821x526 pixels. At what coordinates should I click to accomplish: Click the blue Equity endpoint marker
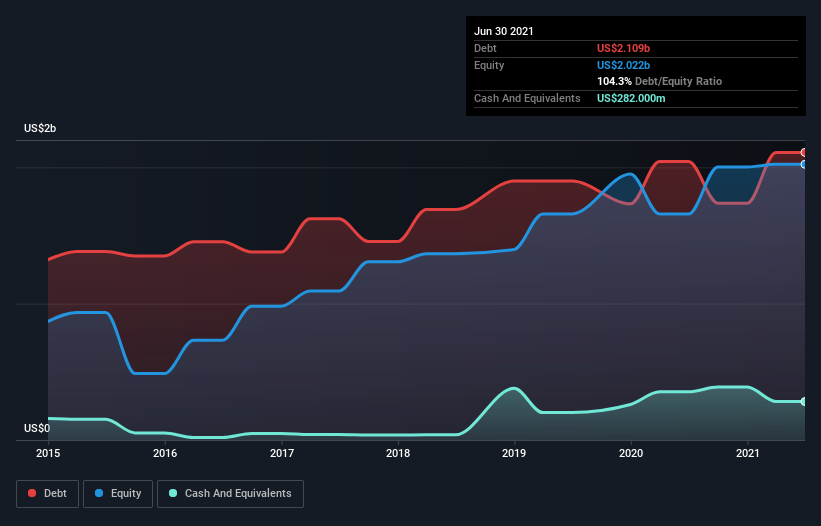click(804, 164)
